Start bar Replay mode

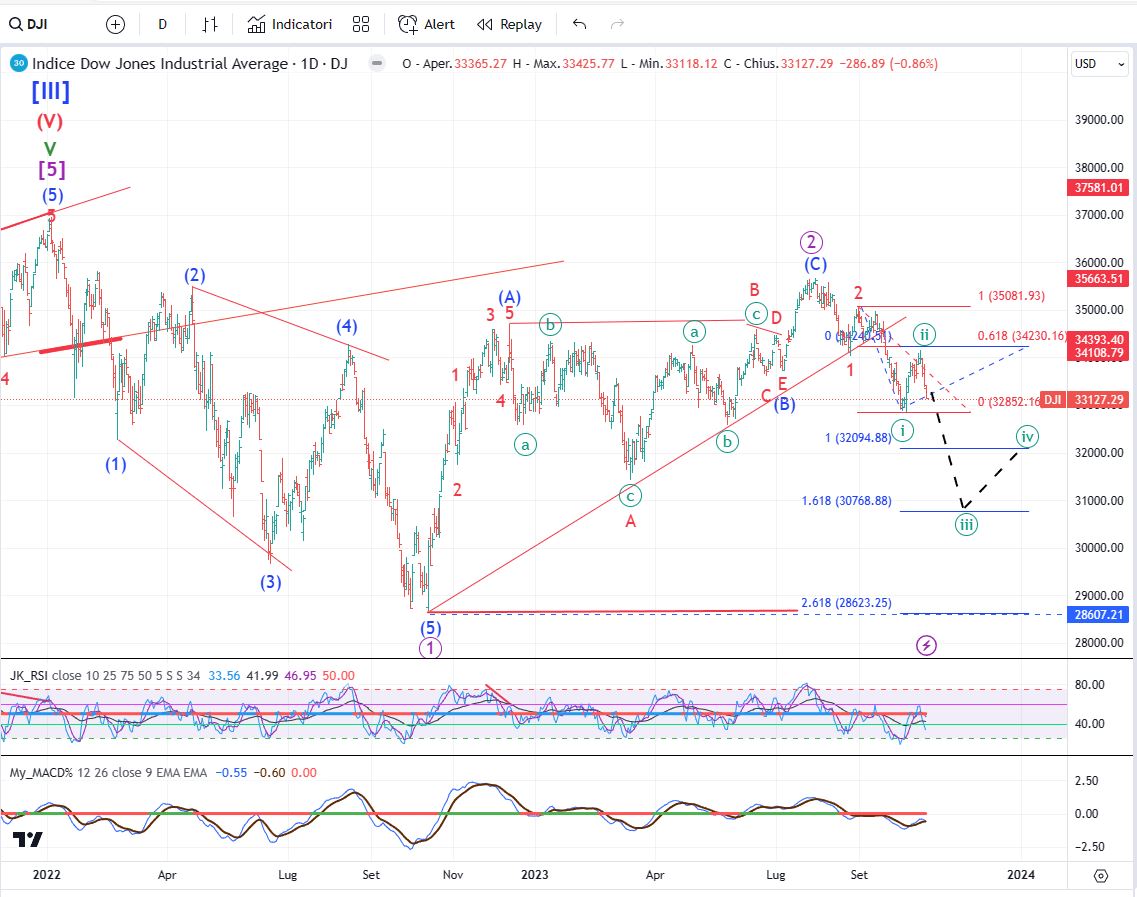point(509,25)
